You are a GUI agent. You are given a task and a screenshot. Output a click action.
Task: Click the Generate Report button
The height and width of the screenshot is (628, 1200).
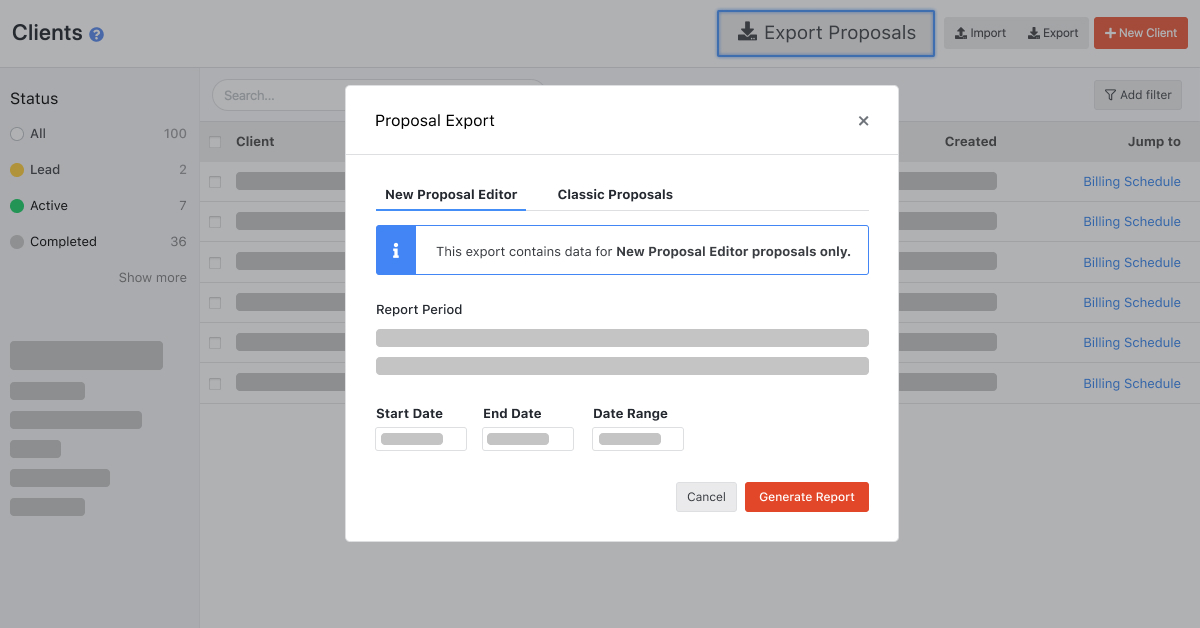pos(806,497)
